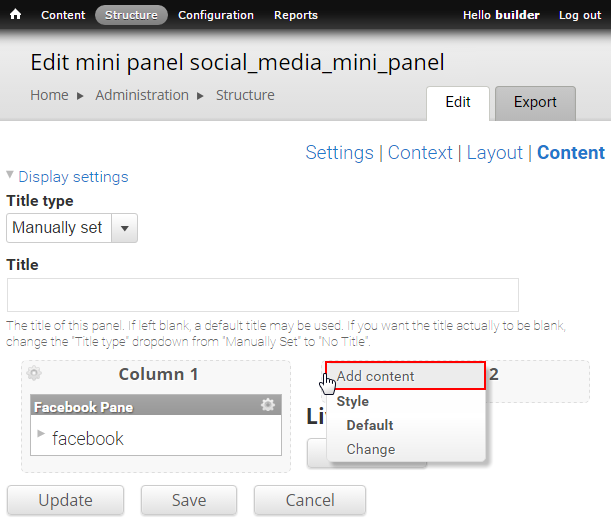The height and width of the screenshot is (532, 611).
Task: Open Column 1 gear settings icon
Action: pyautogui.click(x=34, y=373)
